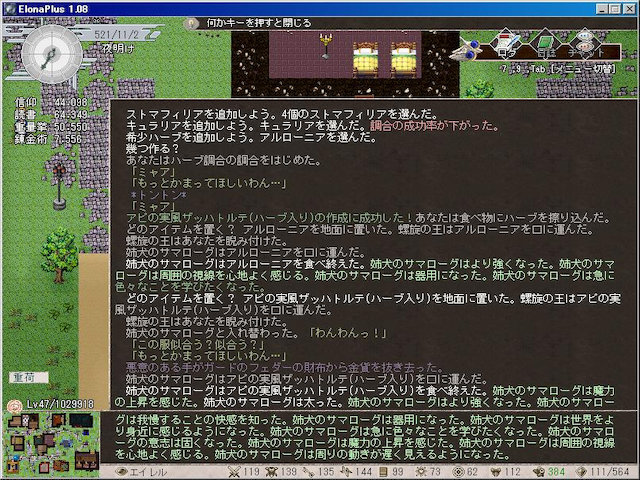Click the 重荷 burden status label
Viewport: 640px width, 480px height.
click(29, 378)
